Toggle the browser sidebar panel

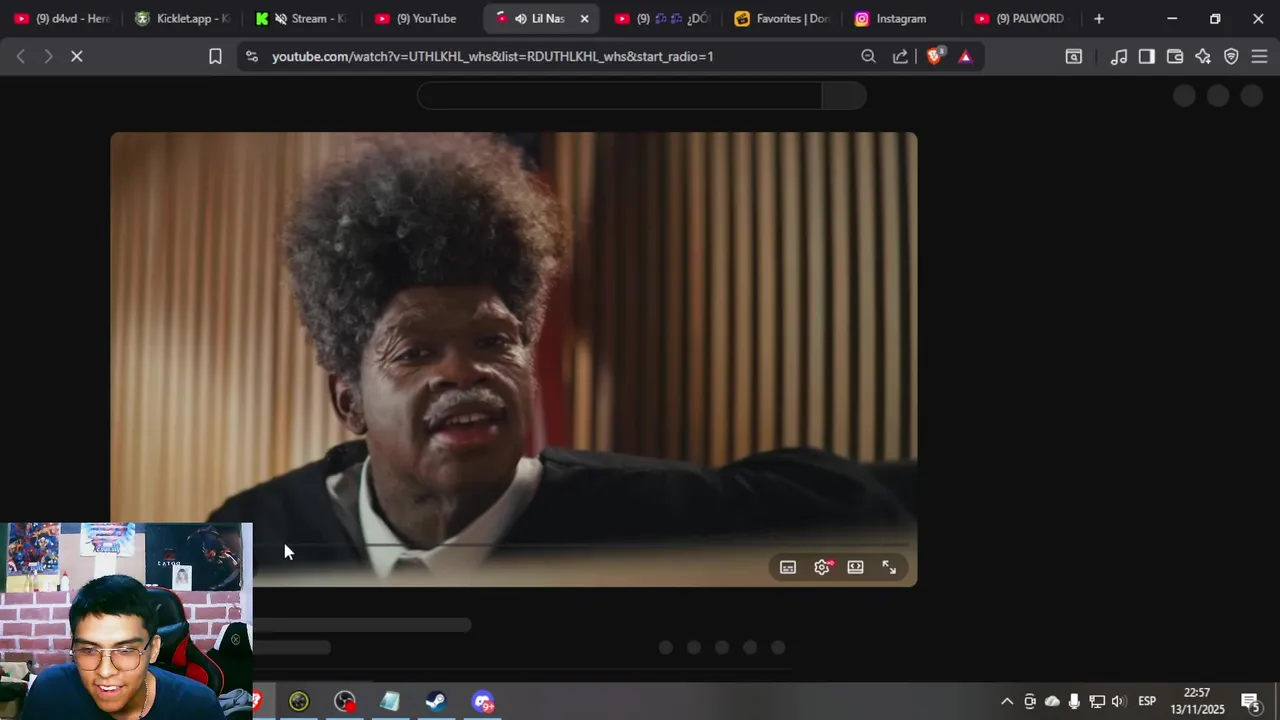1147,57
